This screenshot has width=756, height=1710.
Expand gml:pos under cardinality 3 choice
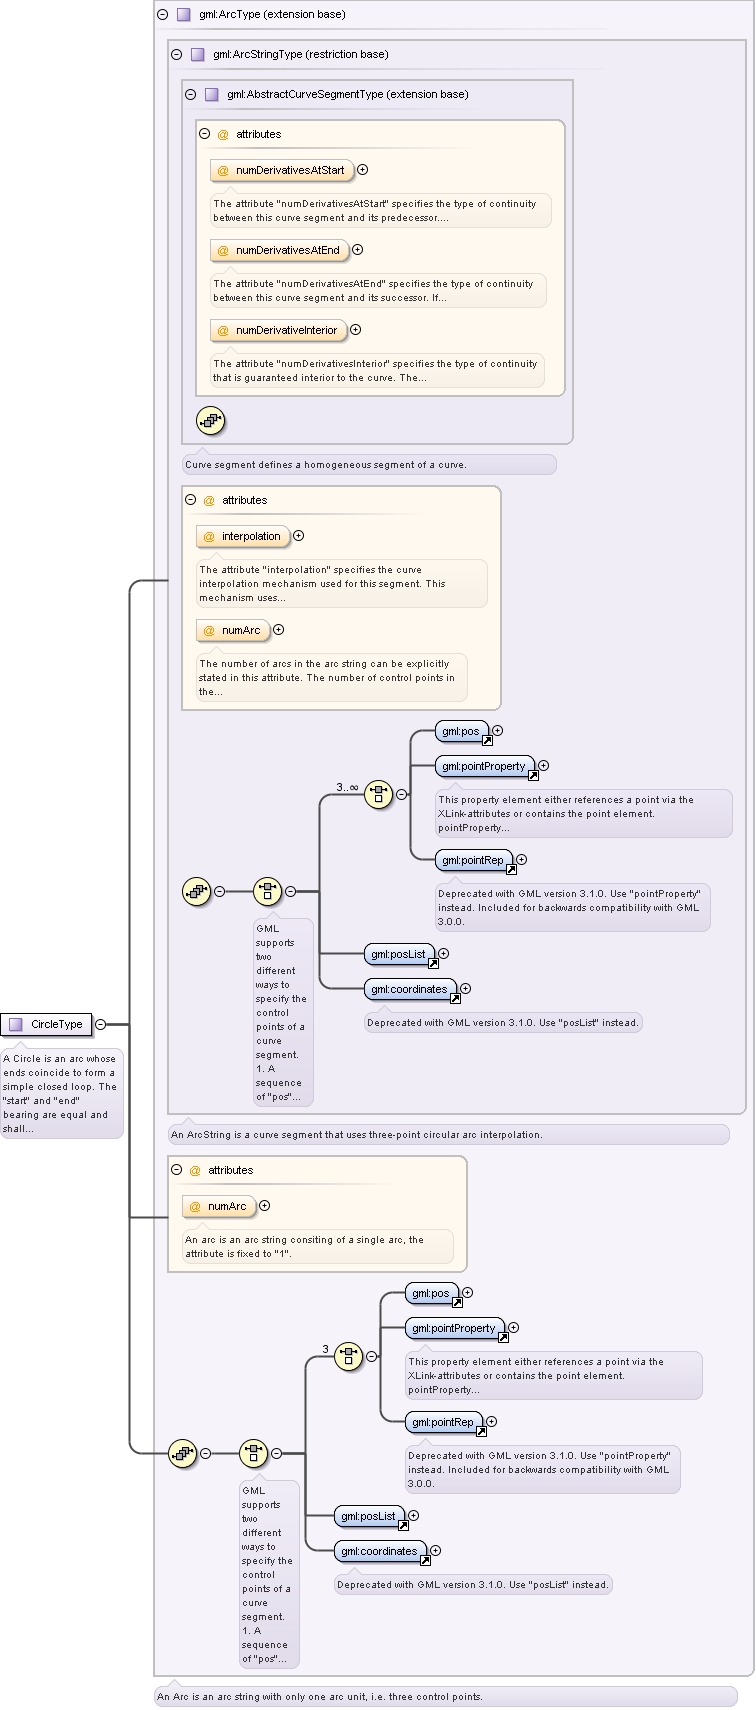[x=467, y=1293]
